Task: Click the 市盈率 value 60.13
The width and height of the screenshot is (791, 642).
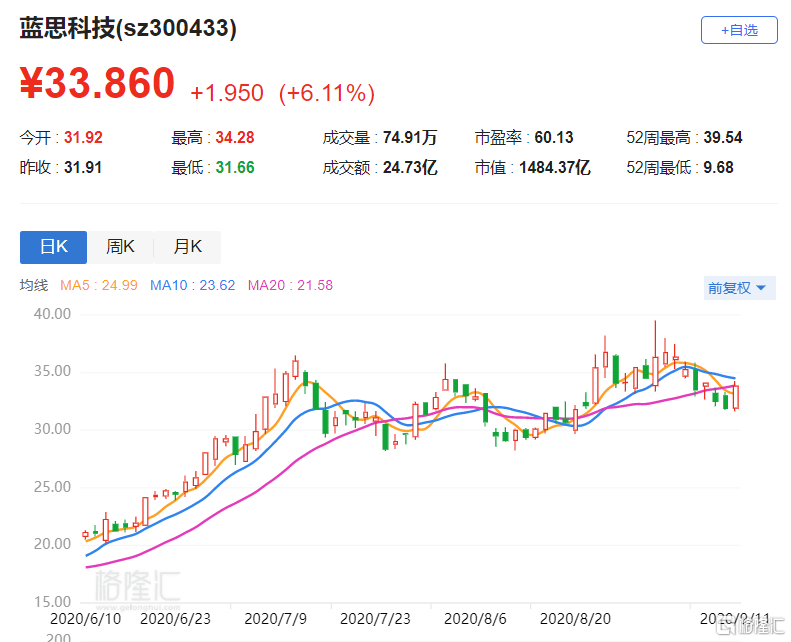Action: [554, 138]
